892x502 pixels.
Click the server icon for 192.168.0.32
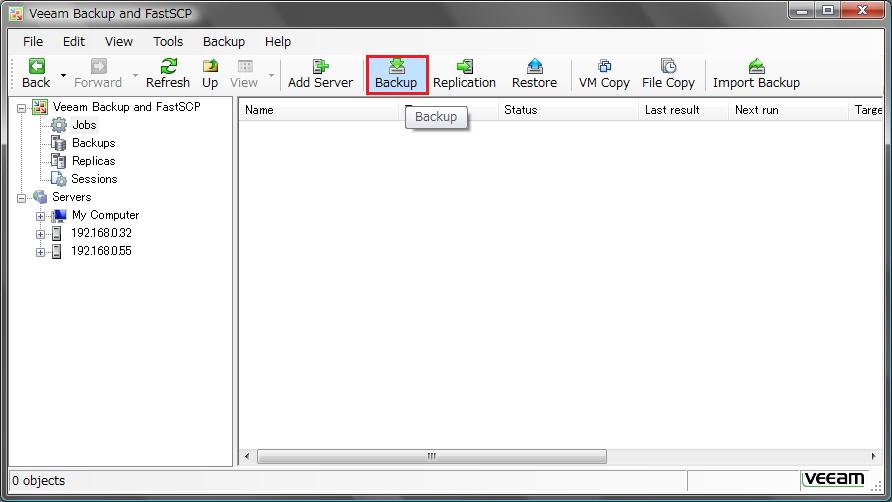tap(56, 233)
